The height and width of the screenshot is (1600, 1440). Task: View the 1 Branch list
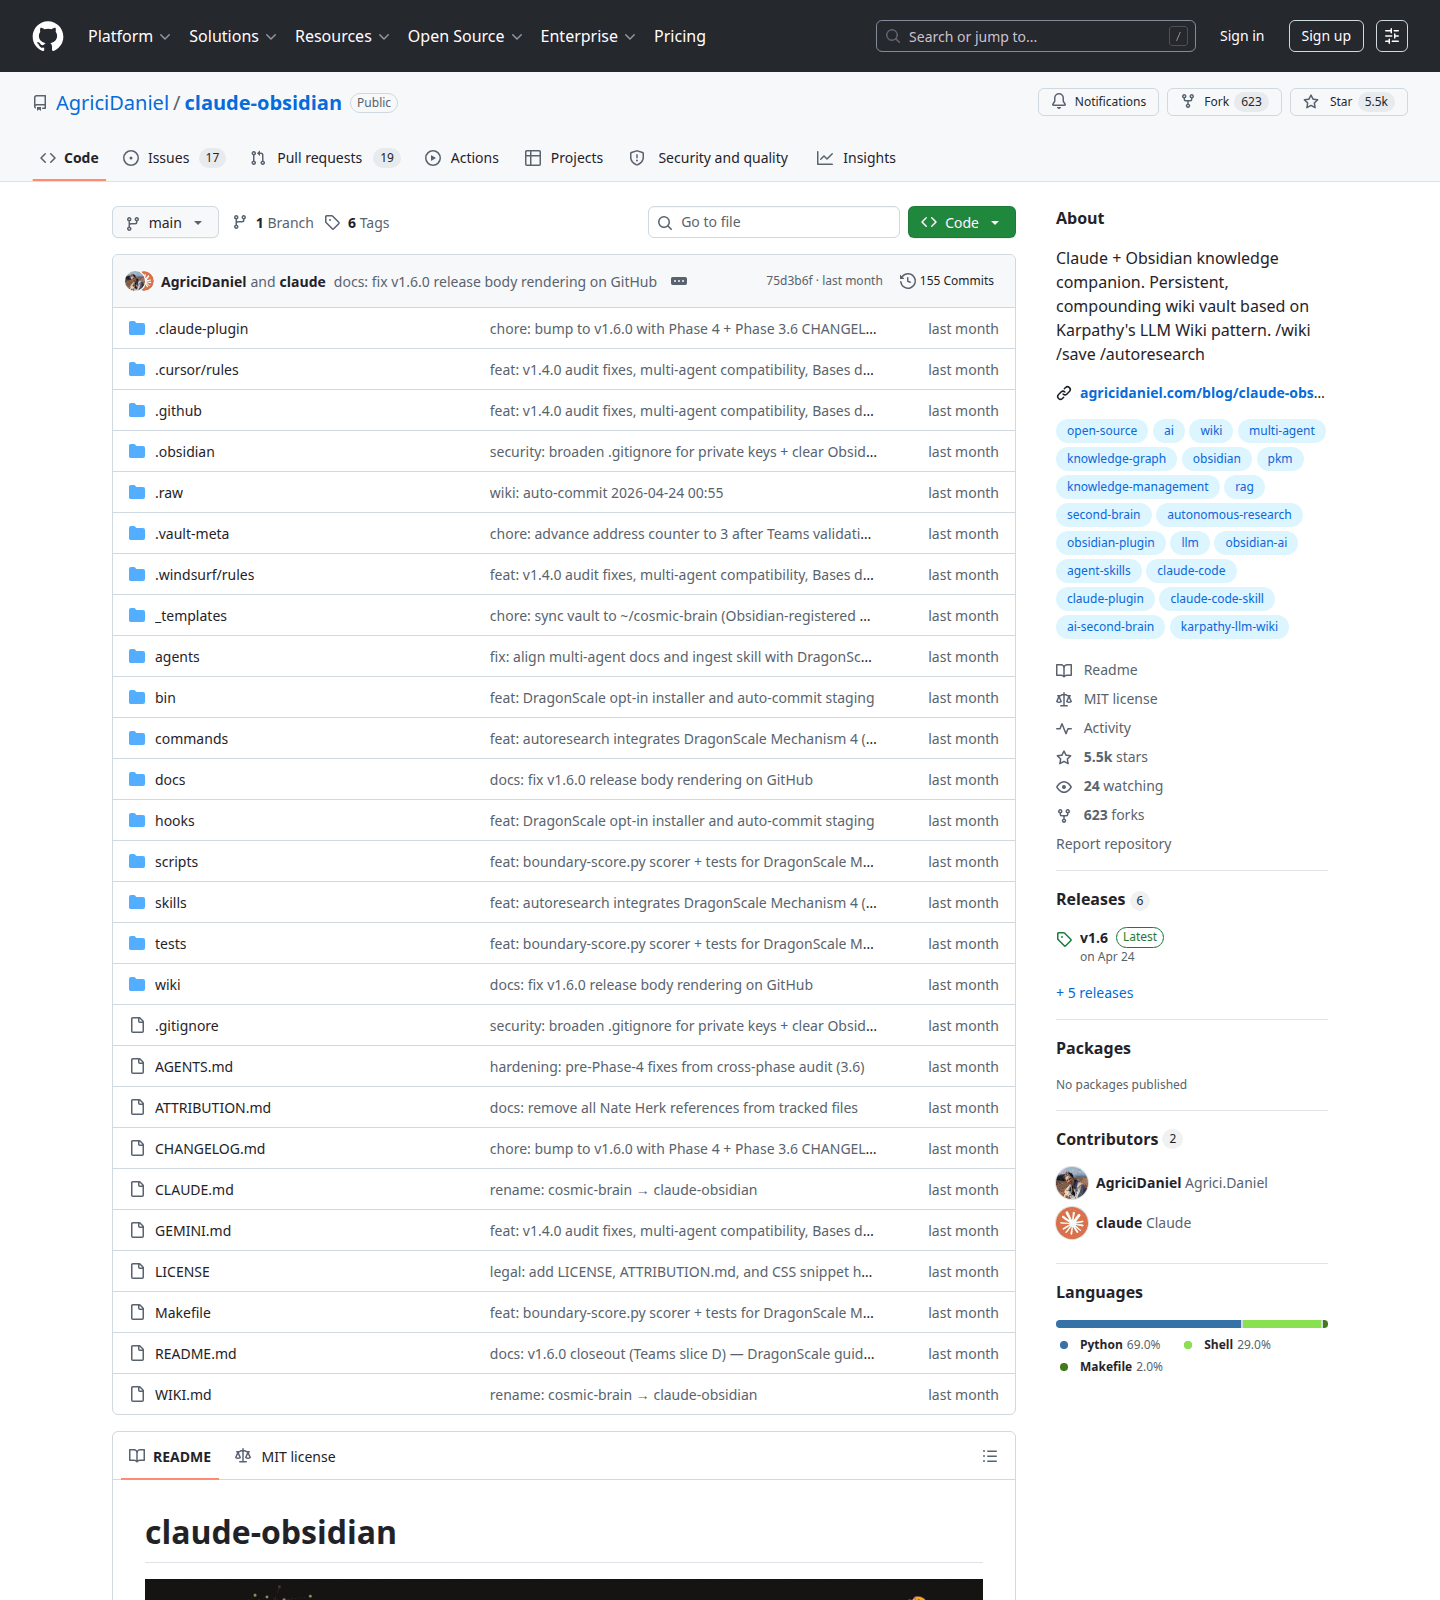tap(273, 223)
